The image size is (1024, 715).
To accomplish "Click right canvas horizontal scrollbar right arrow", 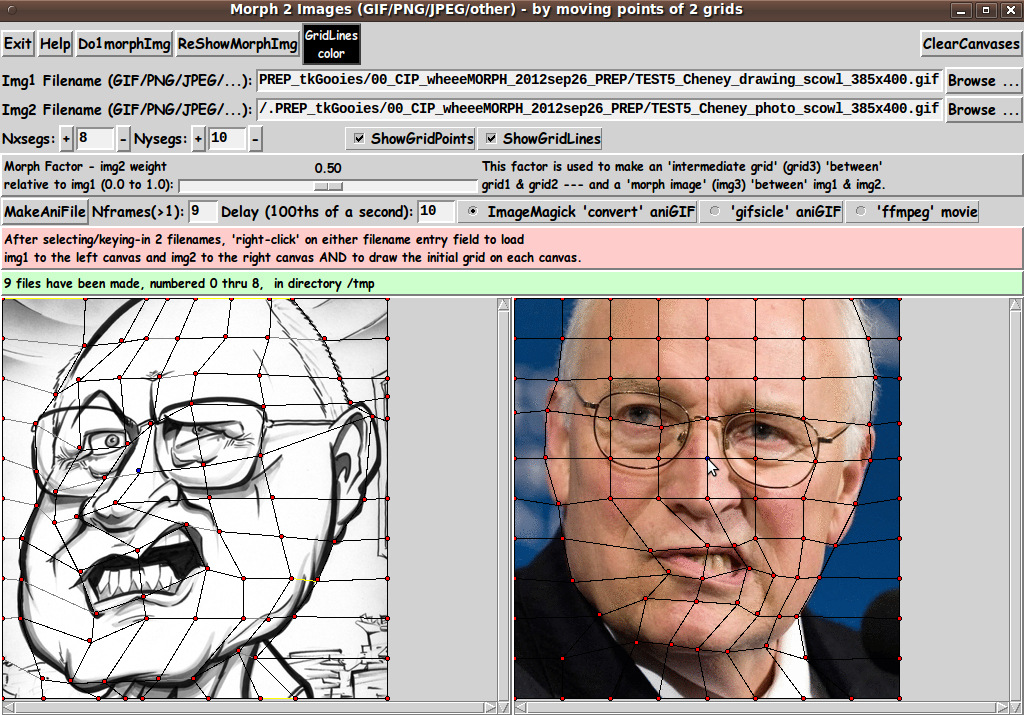I will point(1002,707).
